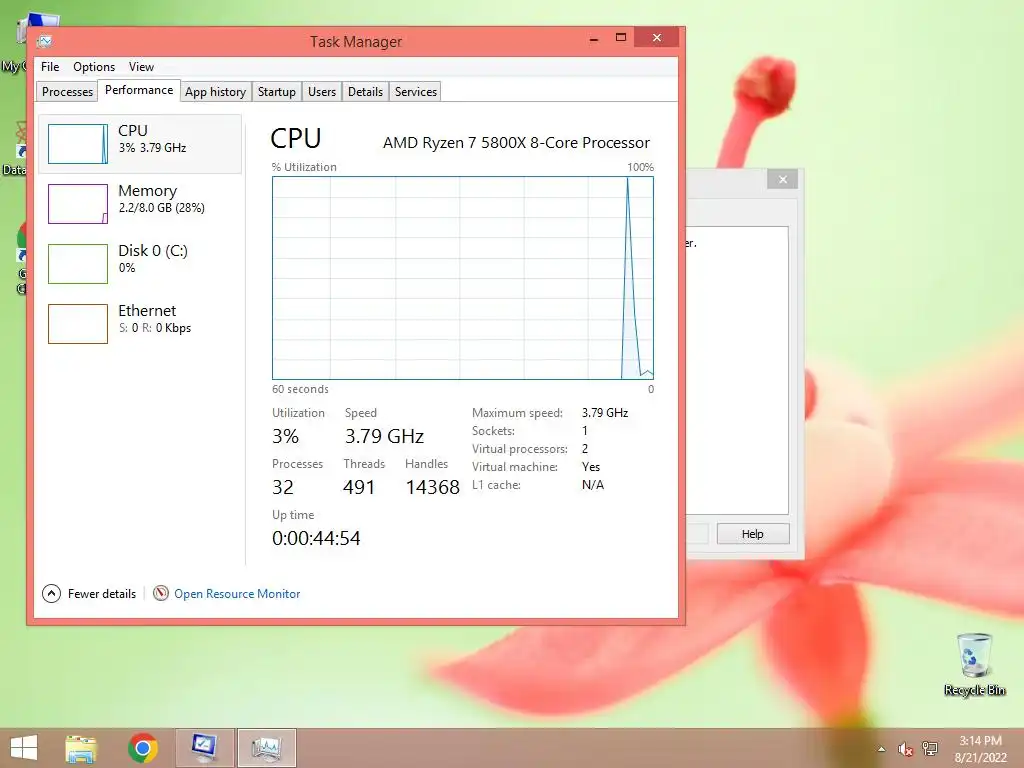
Task: Click the AMD Ryzen 7 5800X processor name
Action: pyautogui.click(x=516, y=142)
